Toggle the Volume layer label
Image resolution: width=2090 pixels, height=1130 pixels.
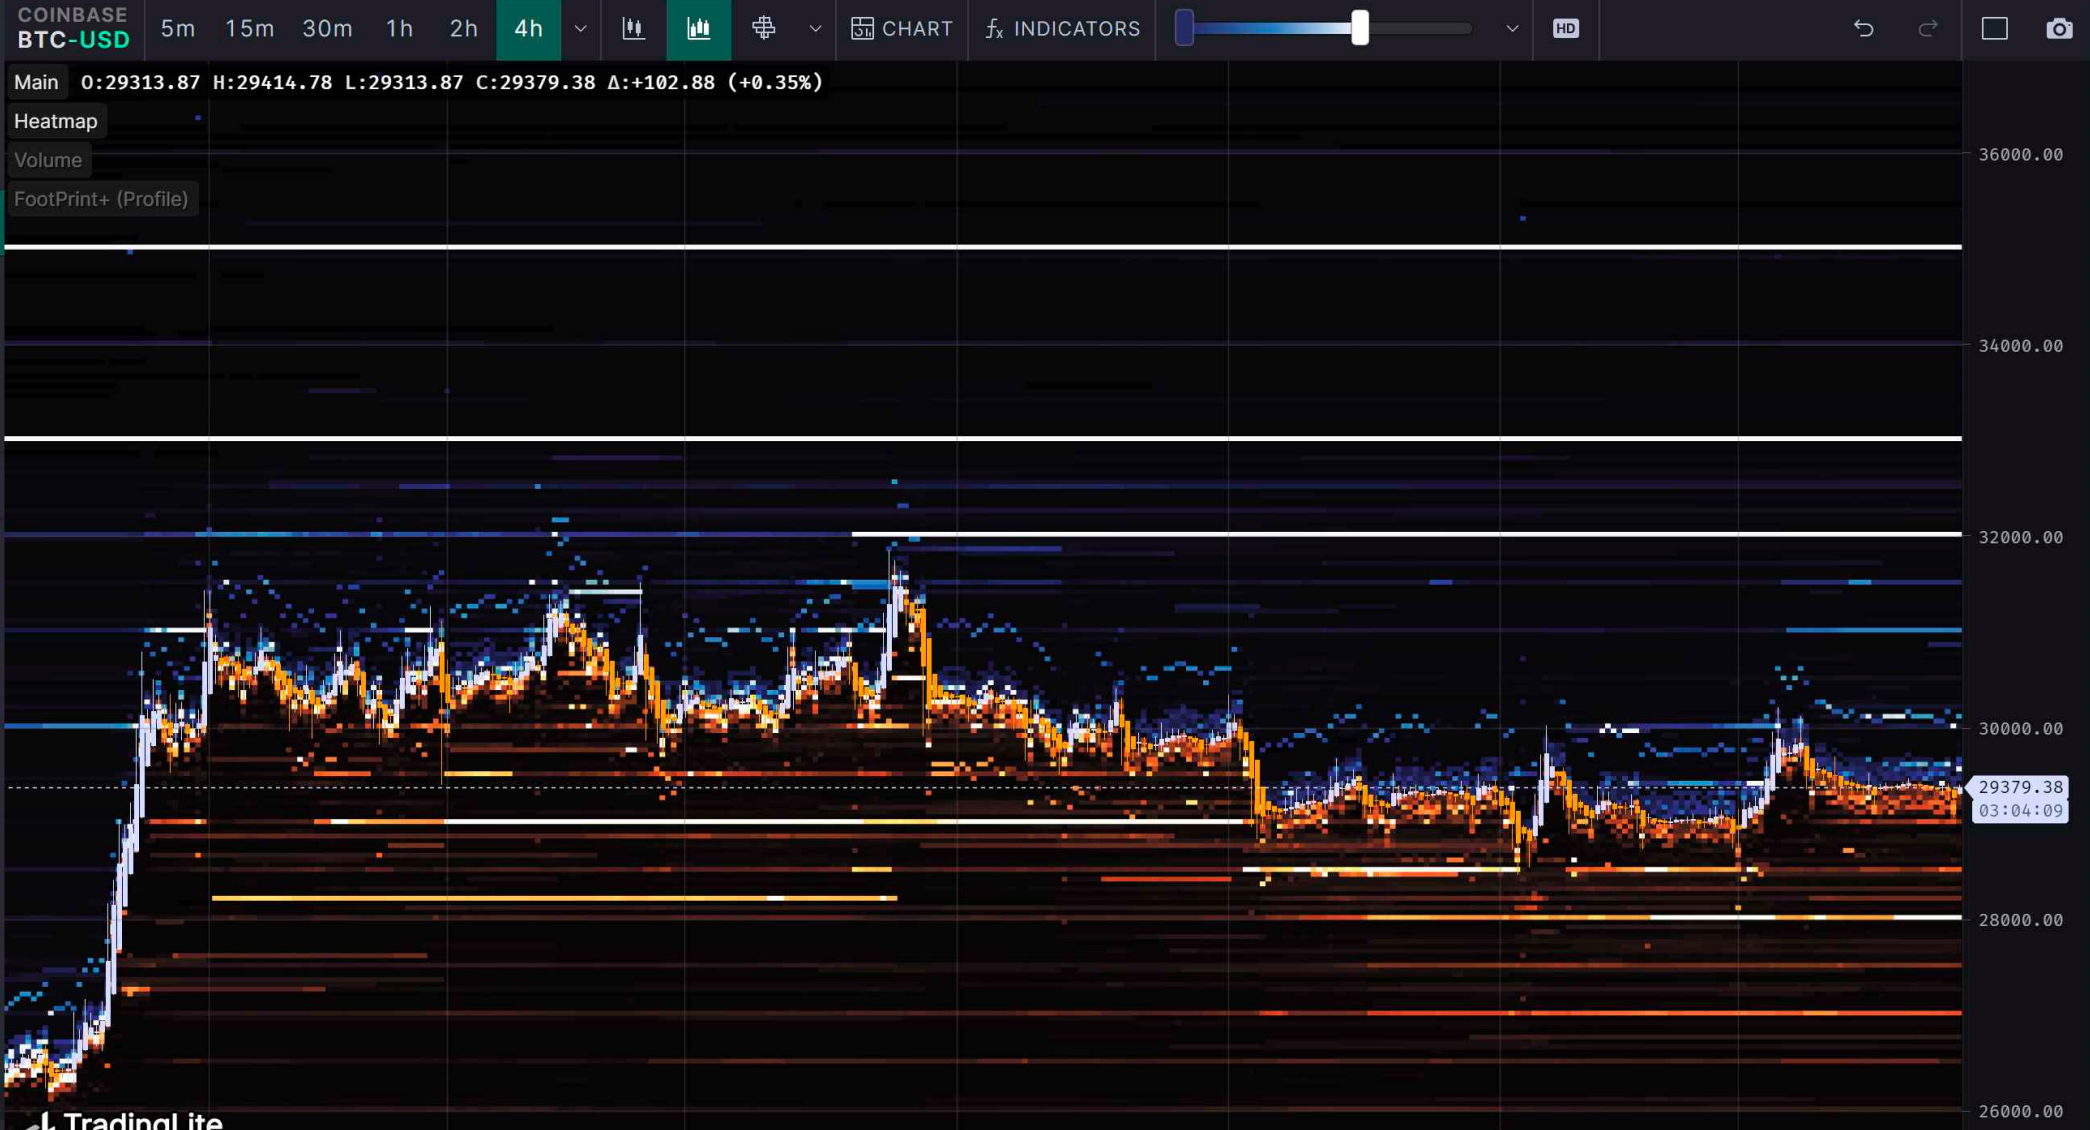[x=48, y=160]
